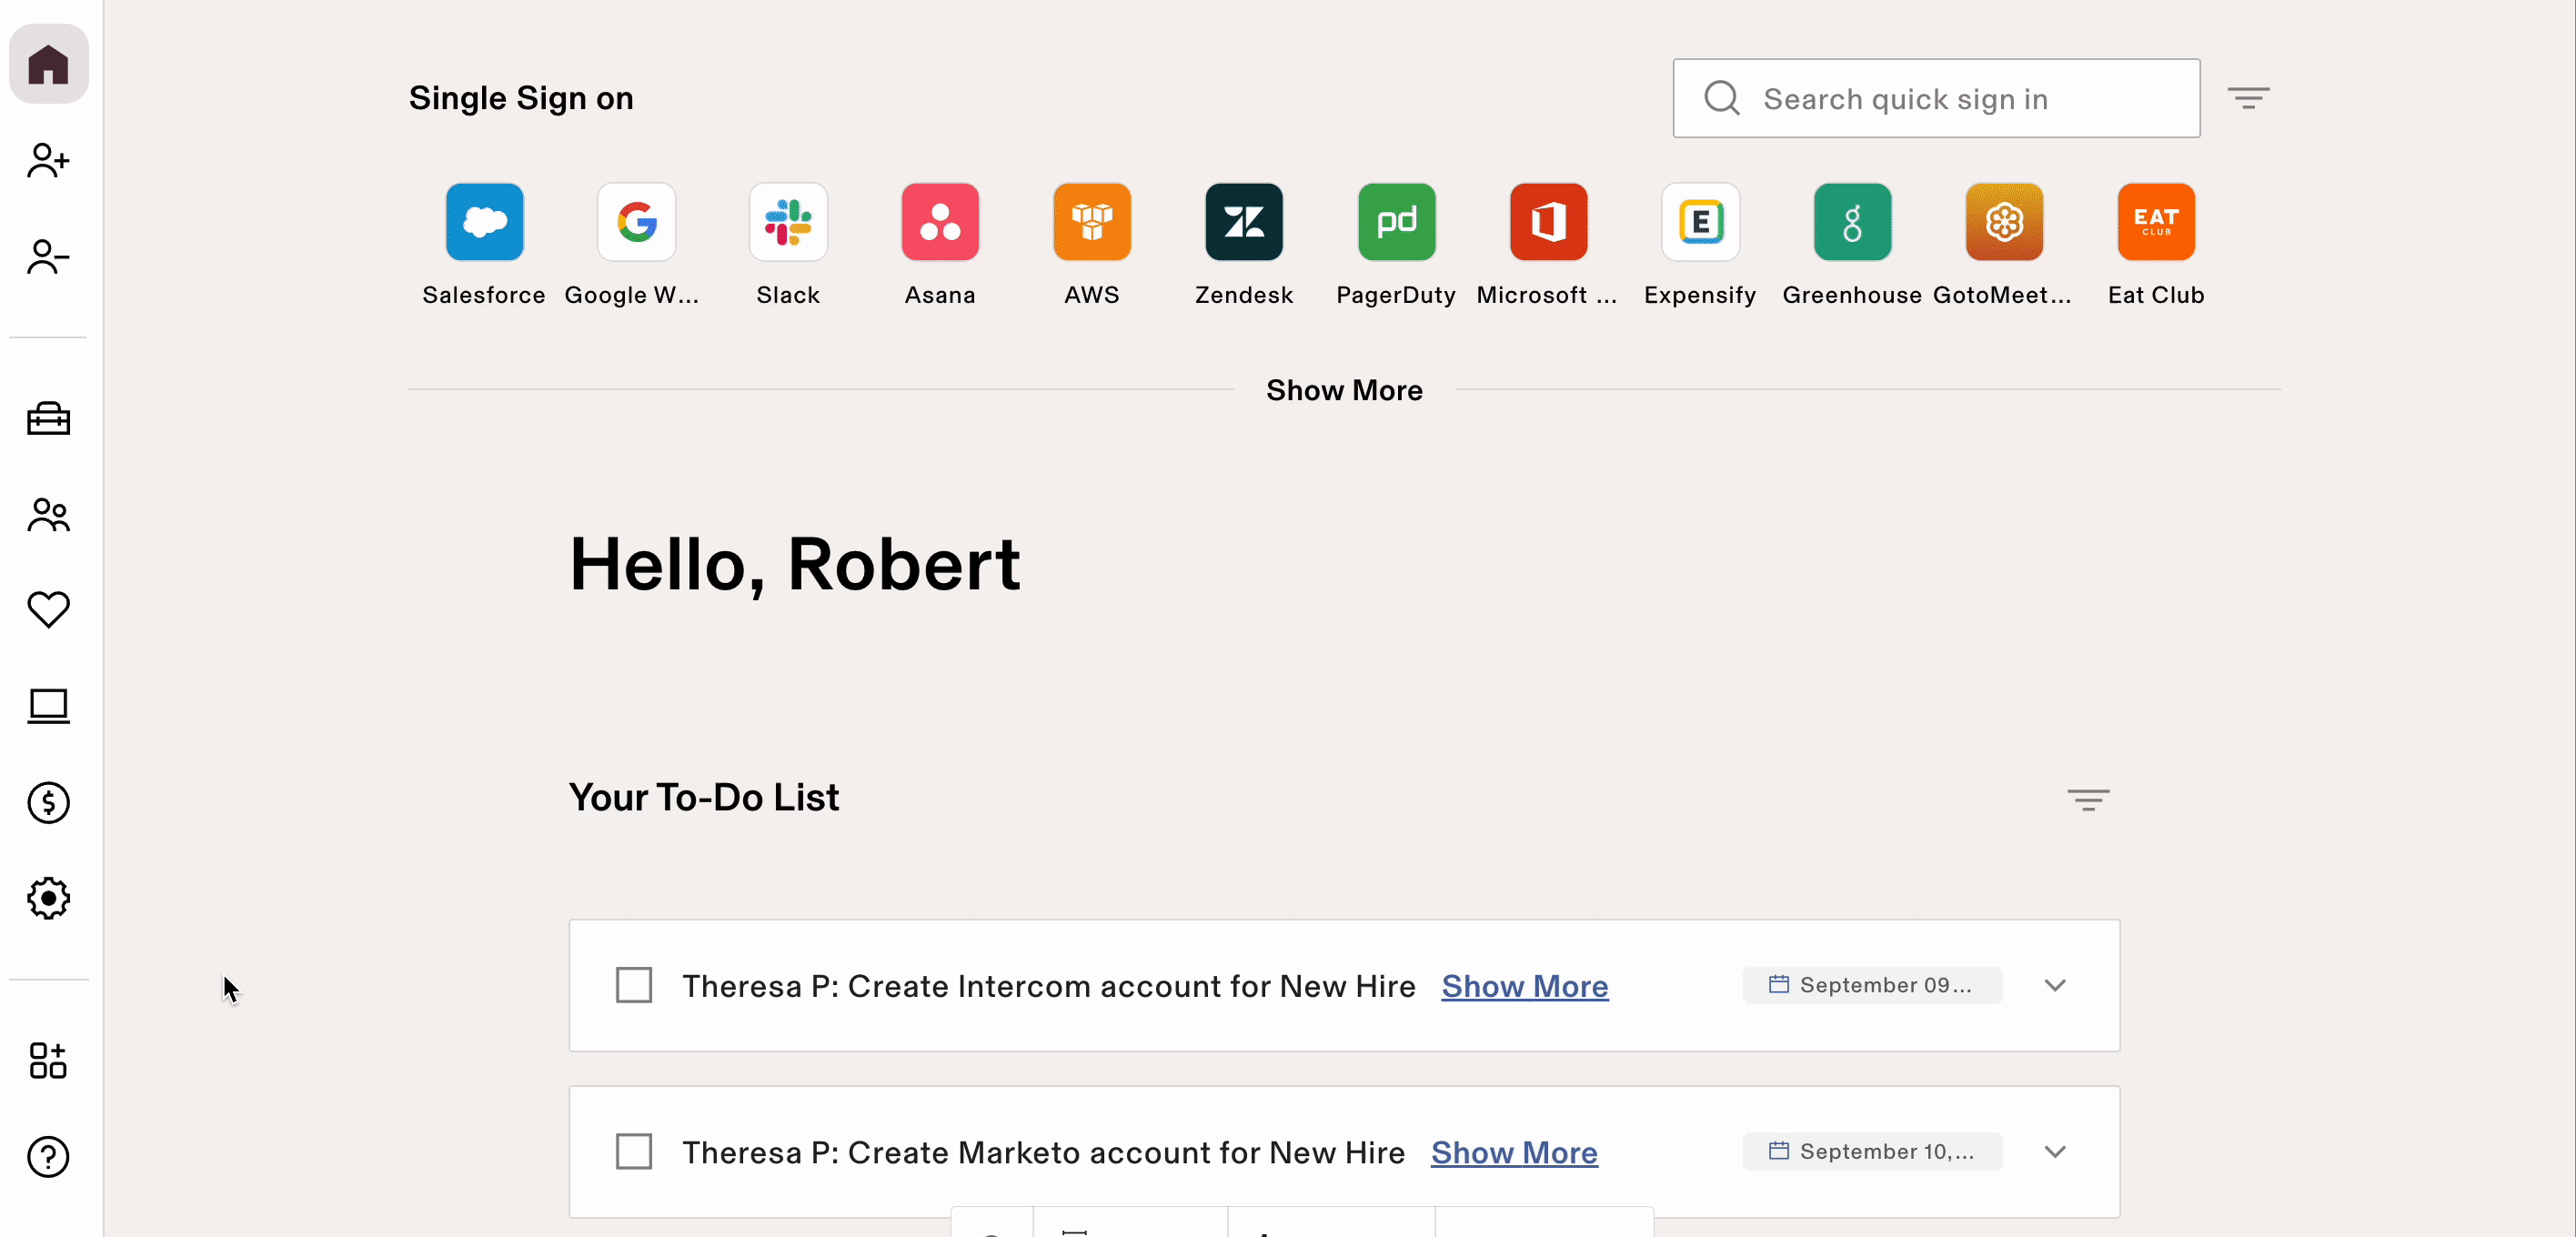Open the people group icon in the sidebar

coord(48,515)
